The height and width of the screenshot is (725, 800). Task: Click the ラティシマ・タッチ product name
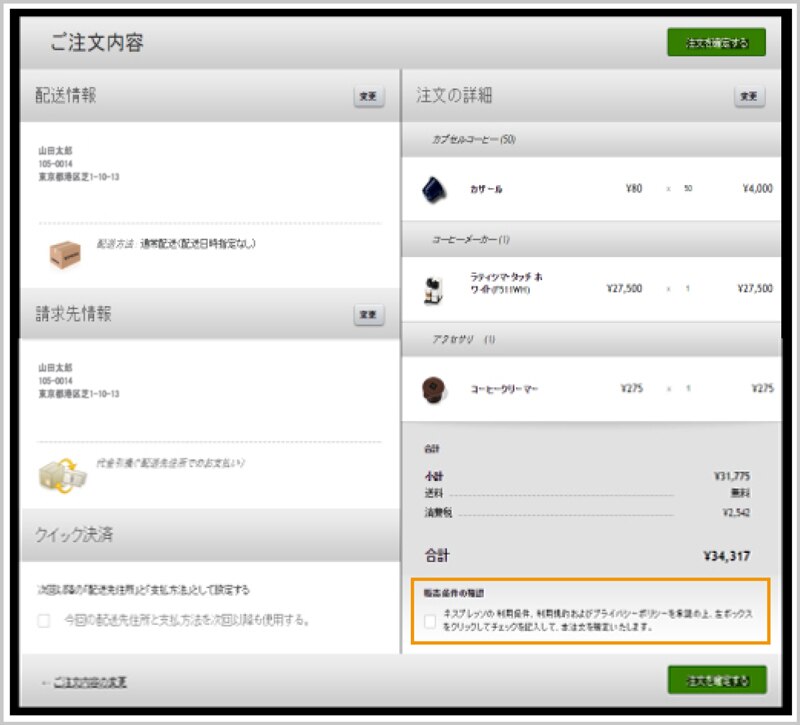point(506,283)
